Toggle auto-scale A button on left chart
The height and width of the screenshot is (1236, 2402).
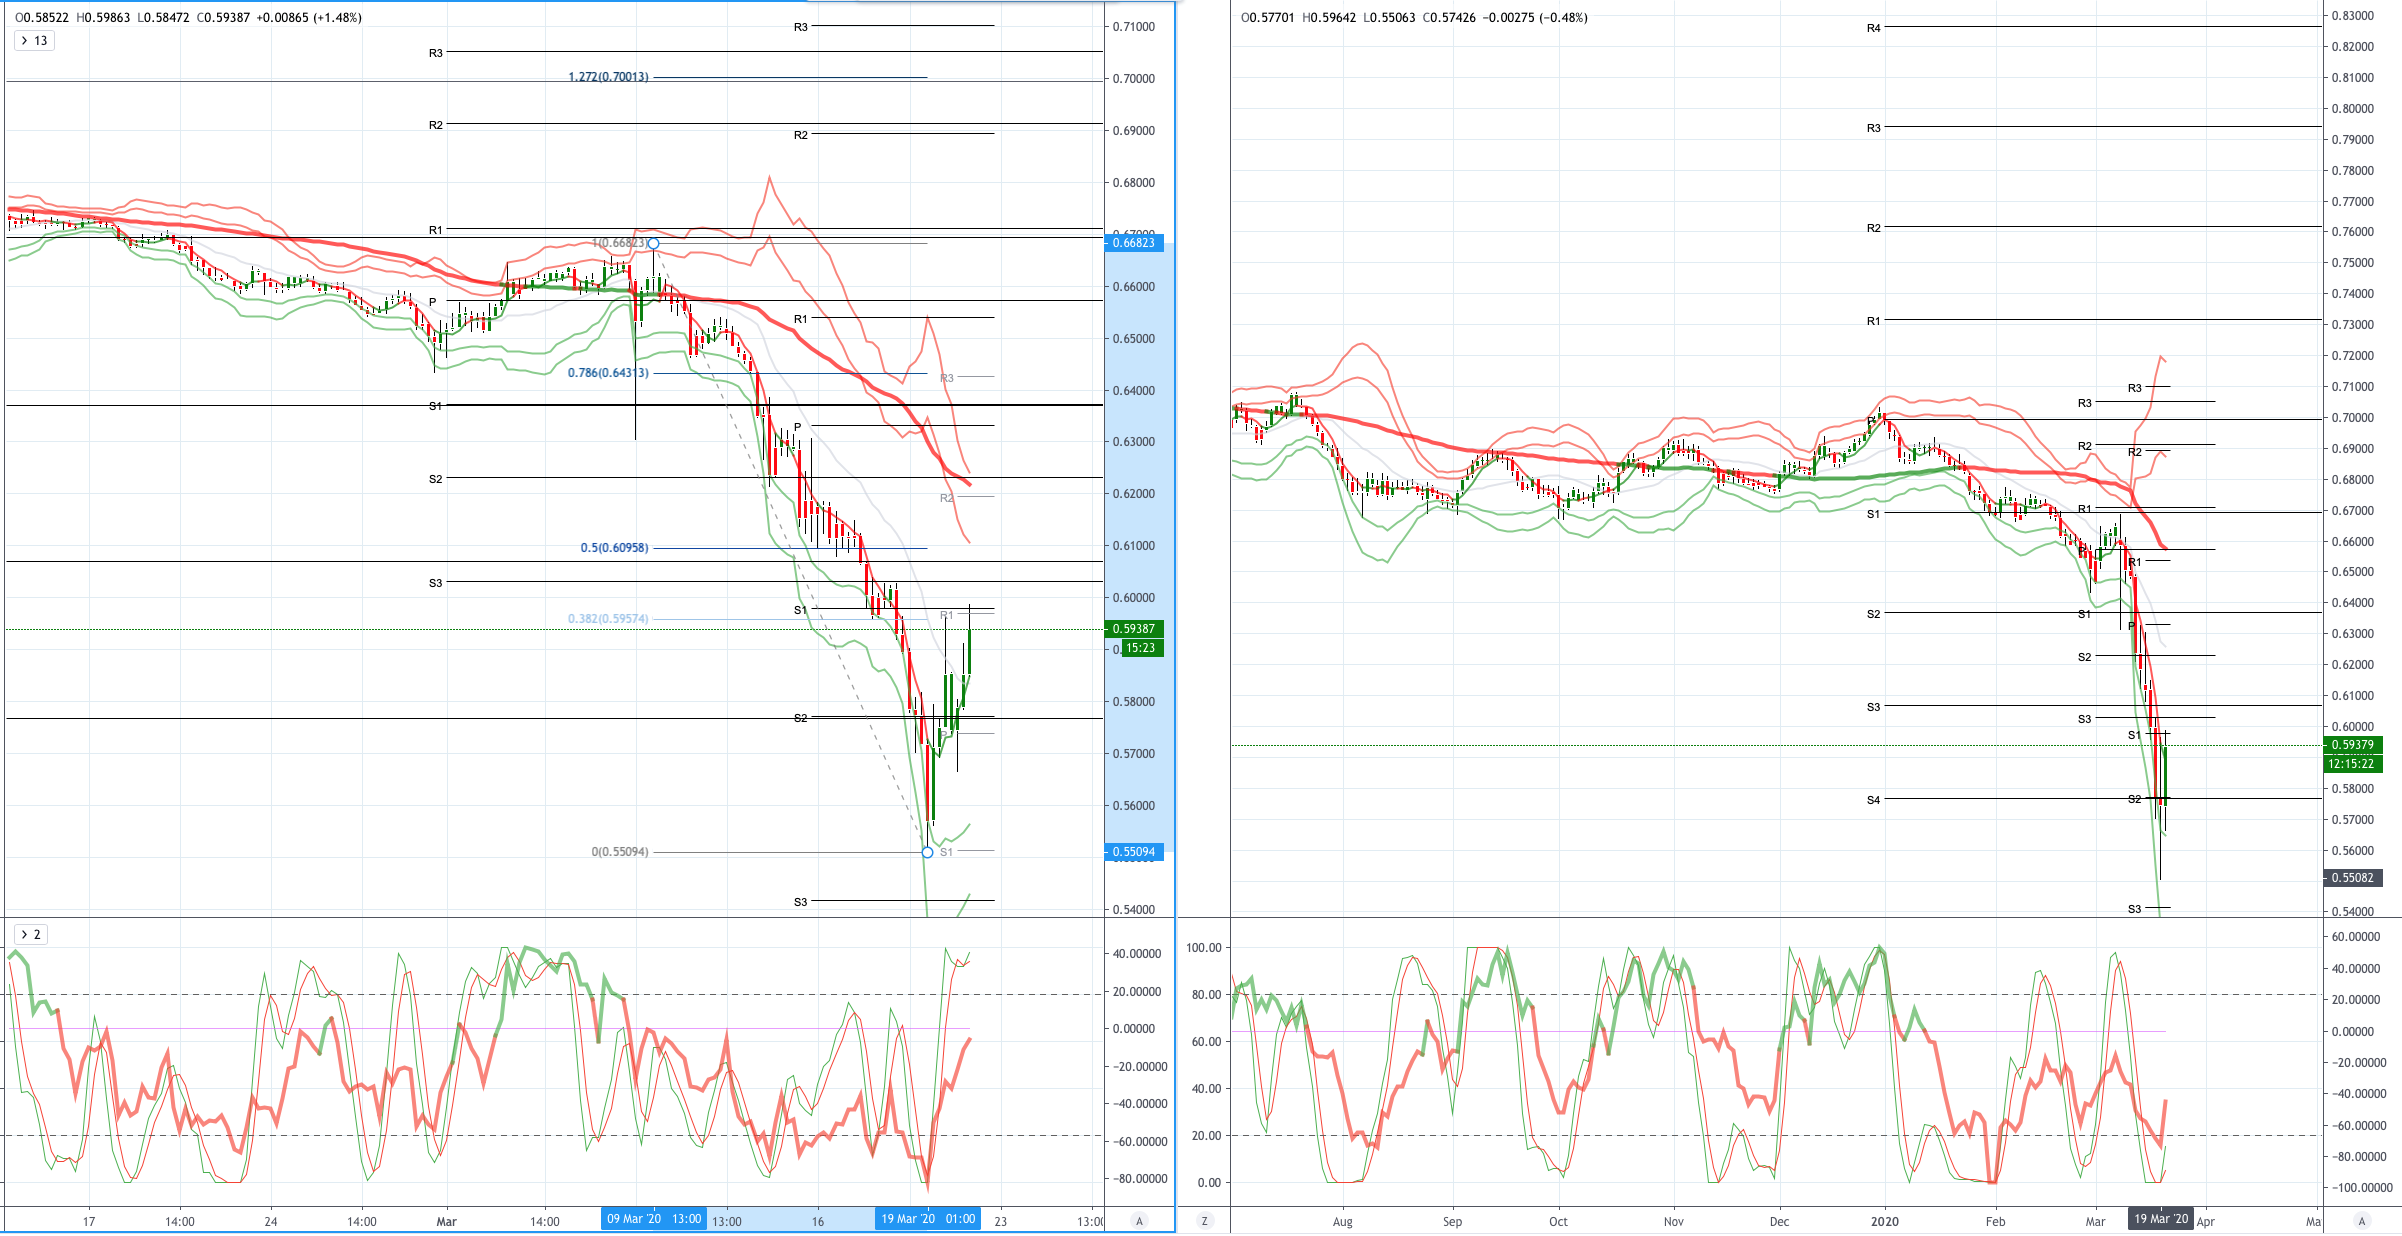[1139, 1221]
